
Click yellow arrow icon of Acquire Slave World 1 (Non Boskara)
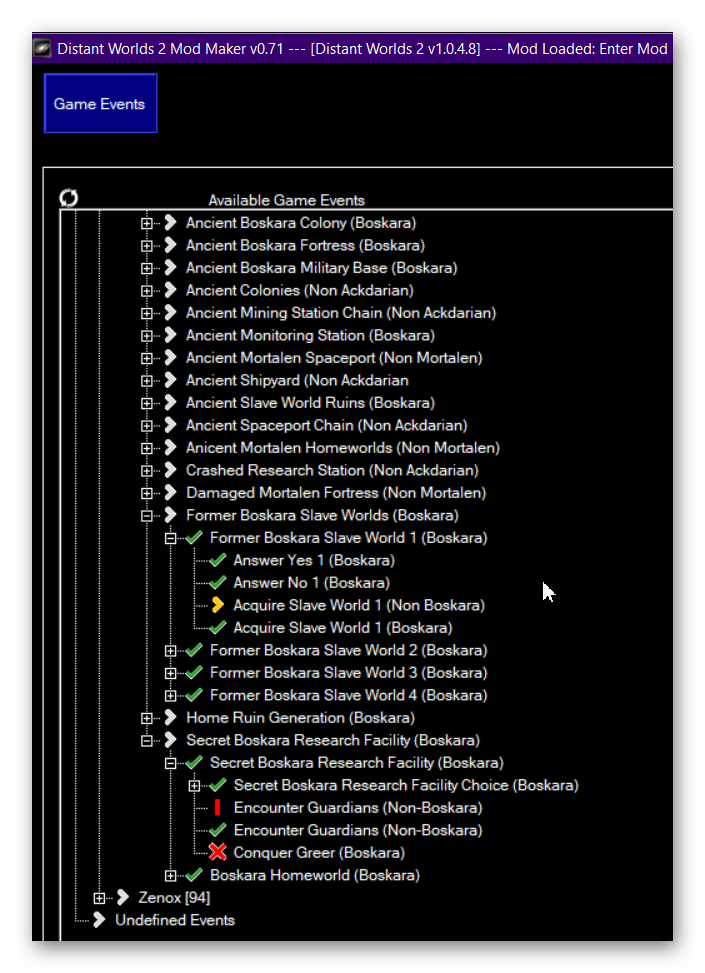(217, 605)
